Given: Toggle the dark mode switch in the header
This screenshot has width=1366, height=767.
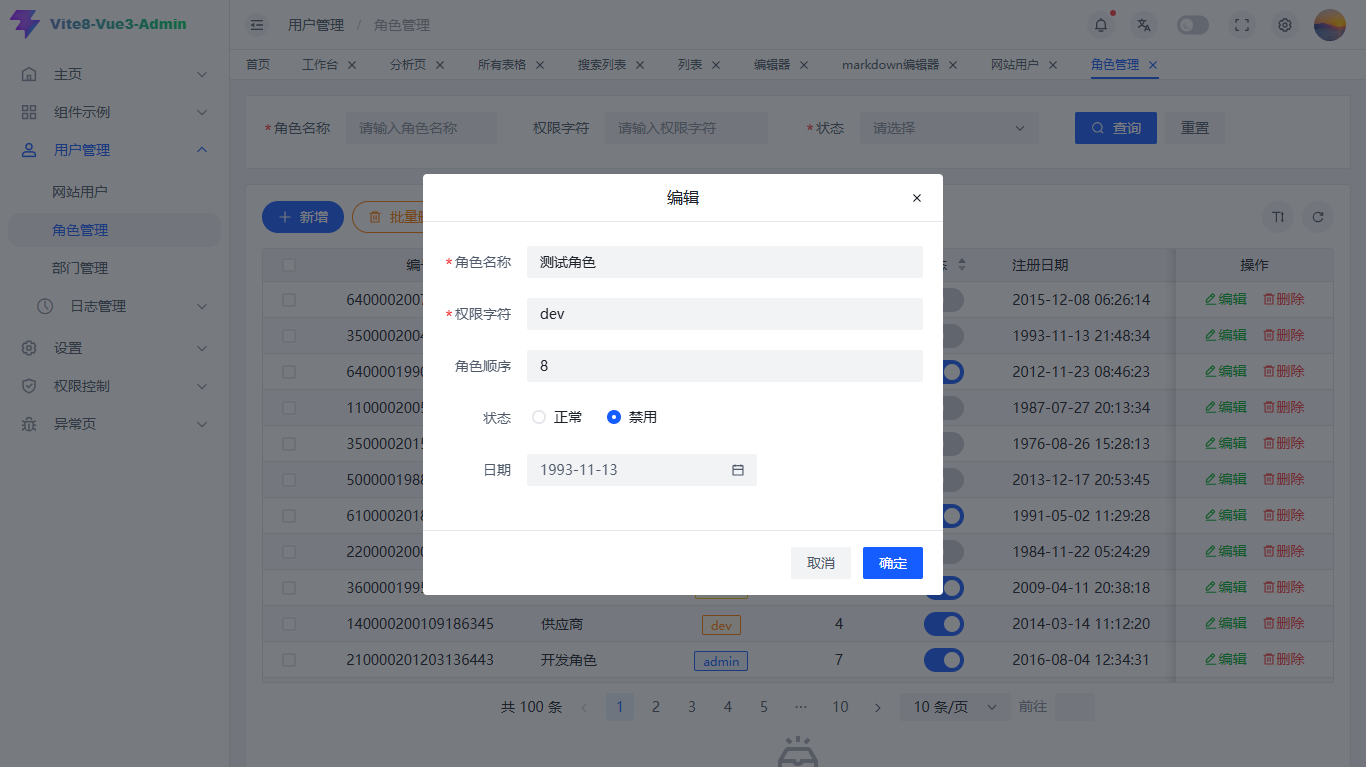Looking at the screenshot, I should tap(1193, 25).
